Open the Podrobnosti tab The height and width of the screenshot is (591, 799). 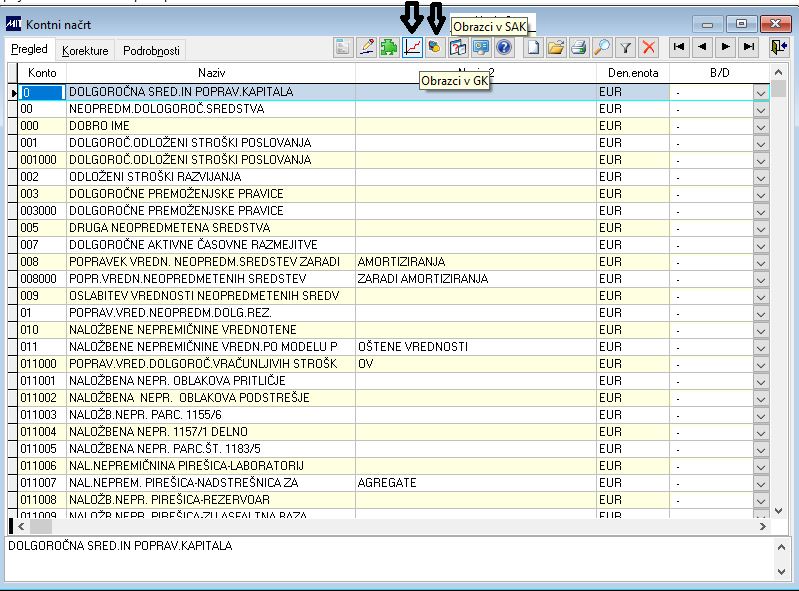point(152,50)
